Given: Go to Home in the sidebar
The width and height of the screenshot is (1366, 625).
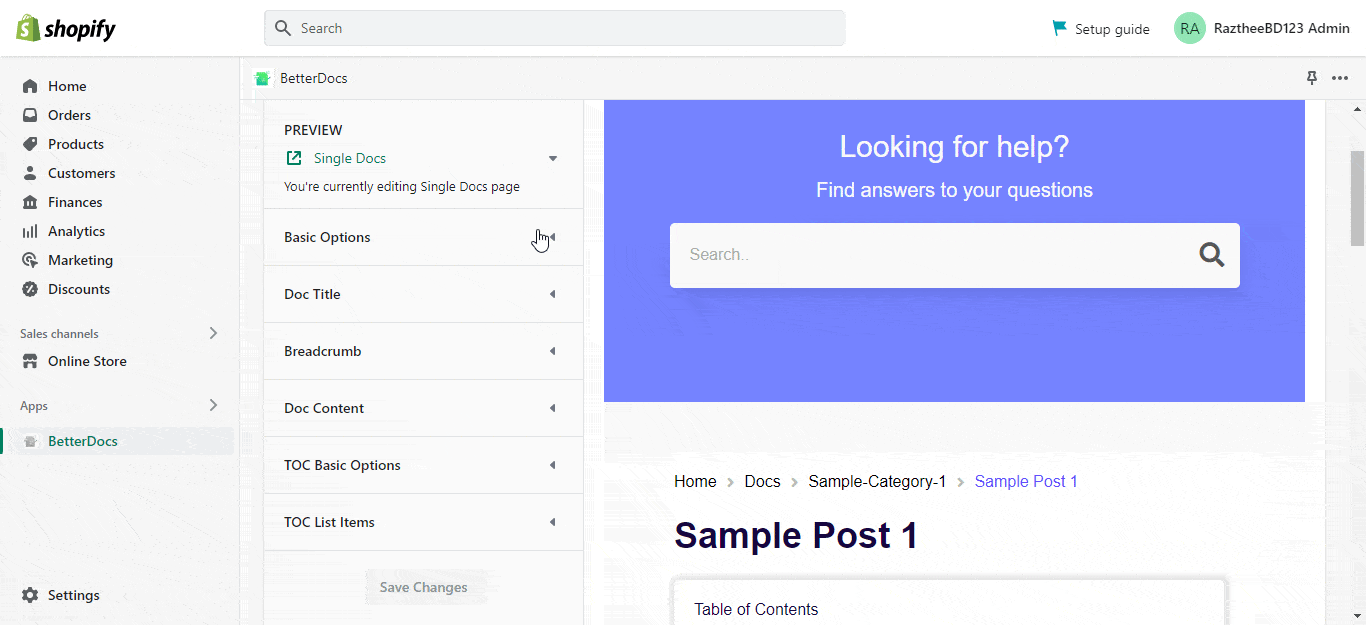Looking at the screenshot, I should (x=67, y=86).
